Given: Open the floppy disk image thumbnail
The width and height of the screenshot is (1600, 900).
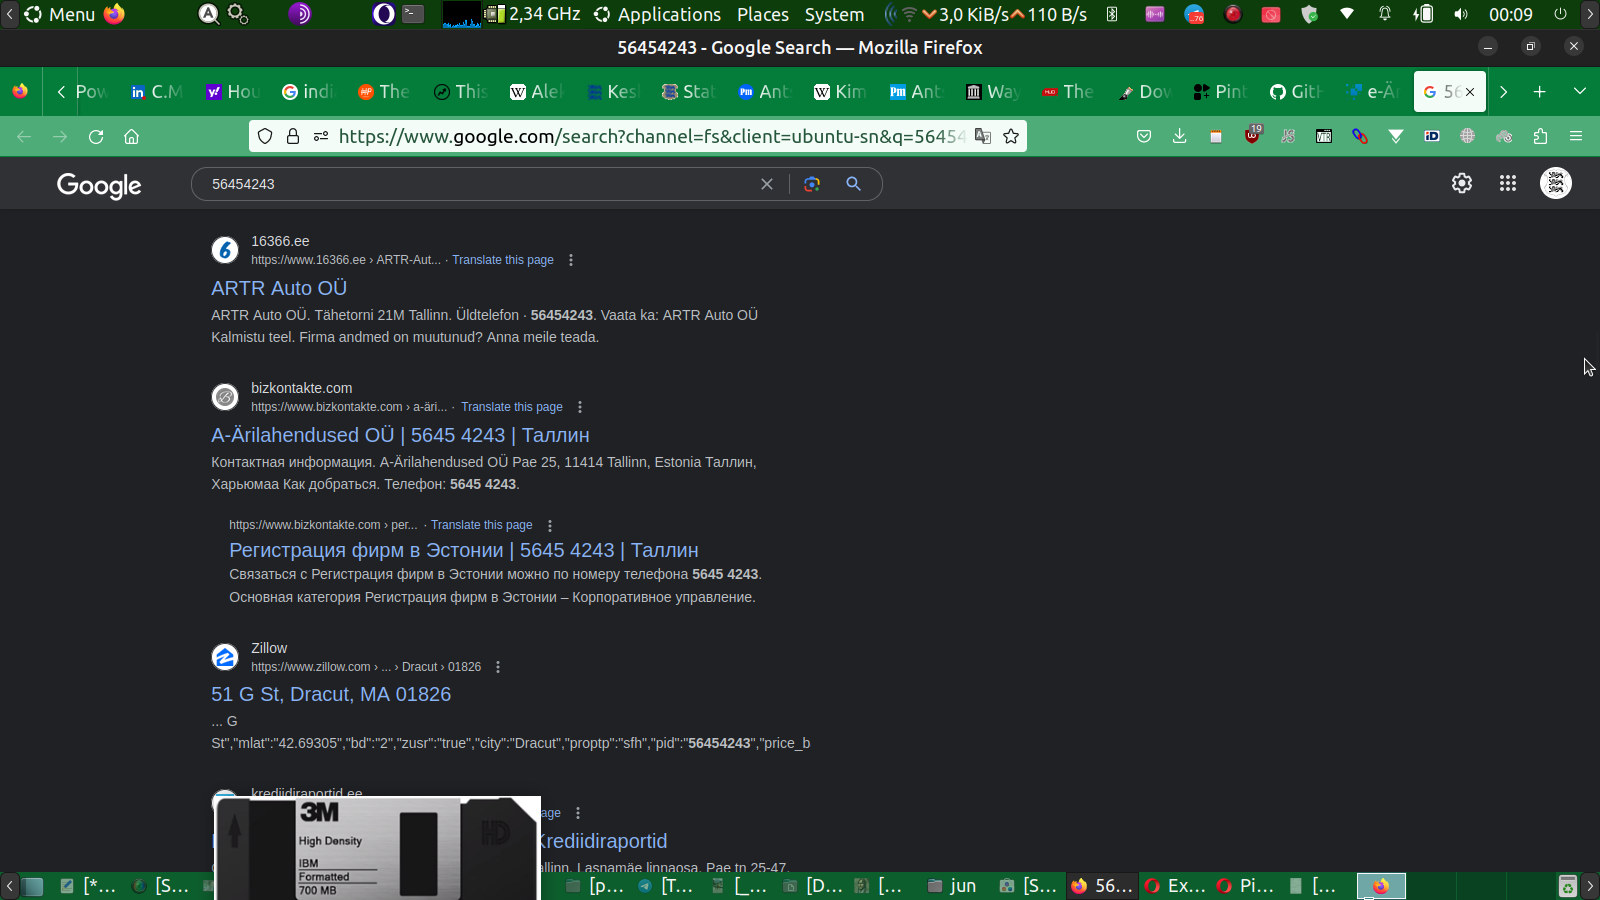Looking at the screenshot, I should pyautogui.click(x=378, y=848).
